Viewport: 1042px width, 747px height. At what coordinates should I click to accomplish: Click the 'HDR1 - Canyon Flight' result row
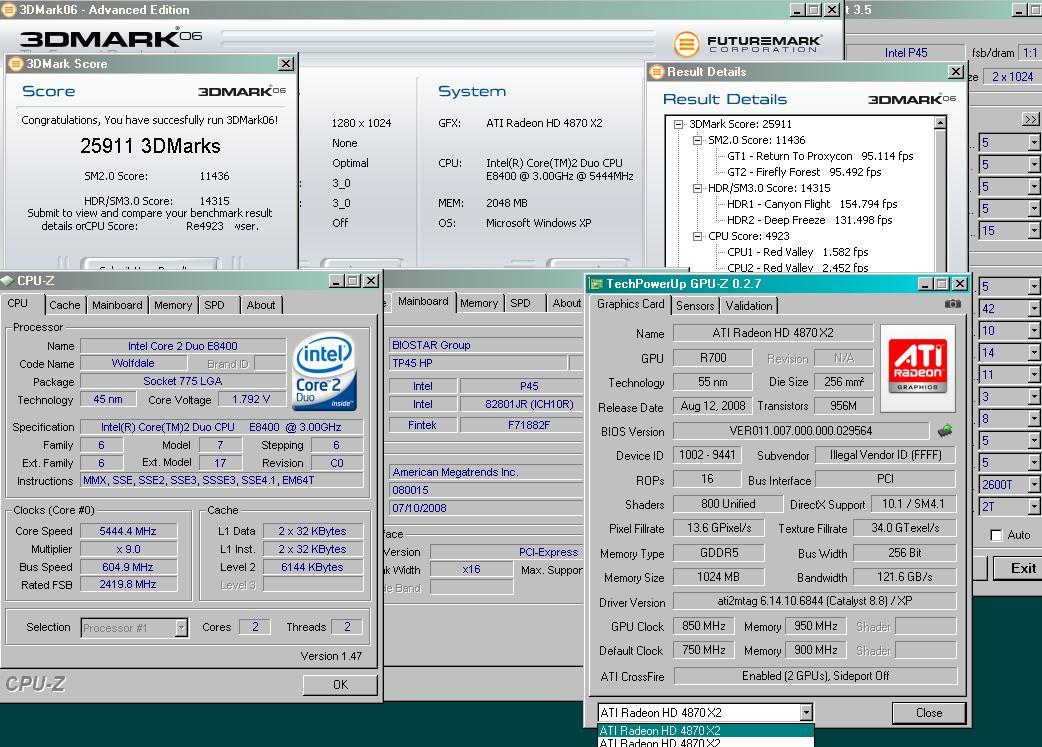click(812, 204)
